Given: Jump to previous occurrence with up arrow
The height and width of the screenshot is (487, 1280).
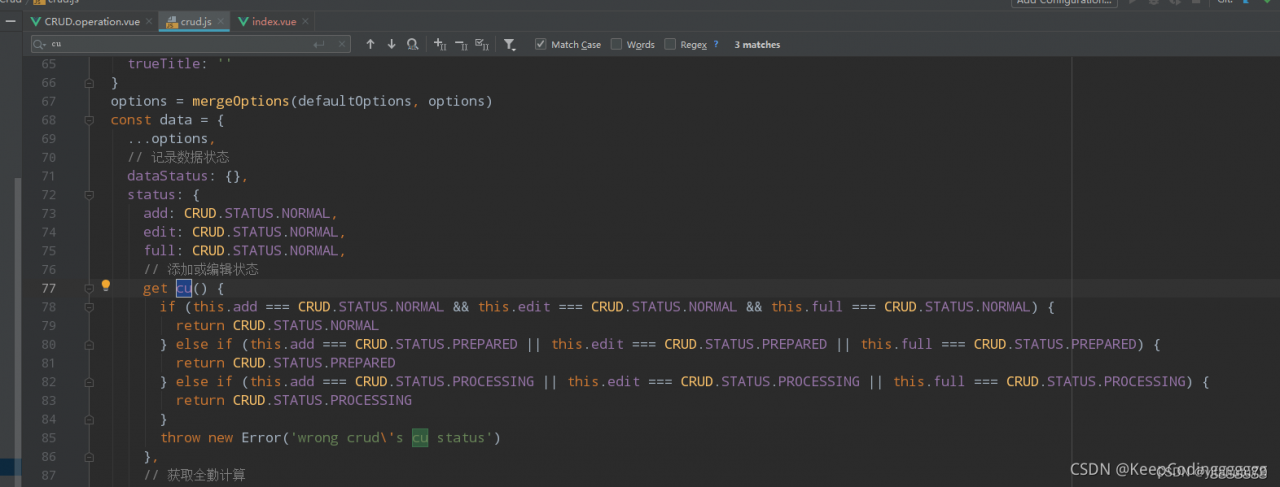Looking at the screenshot, I should (370, 44).
